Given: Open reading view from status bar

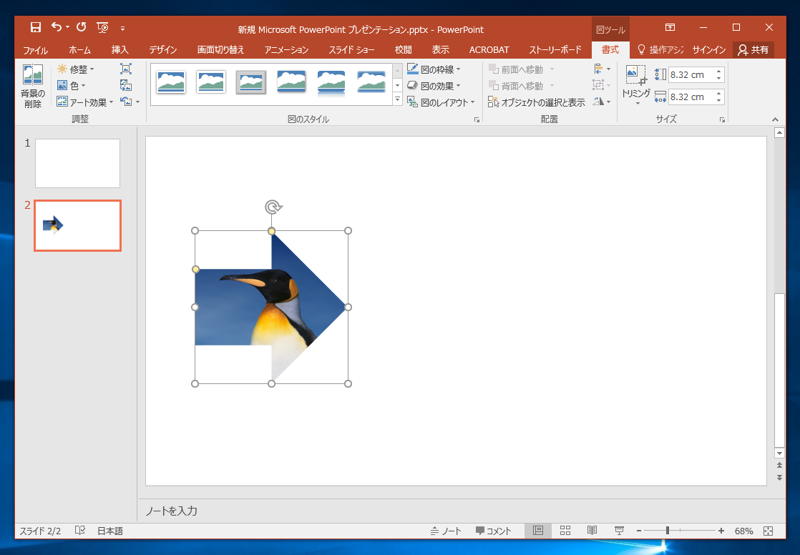Looking at the screenshot, I should tap(592, 531).
